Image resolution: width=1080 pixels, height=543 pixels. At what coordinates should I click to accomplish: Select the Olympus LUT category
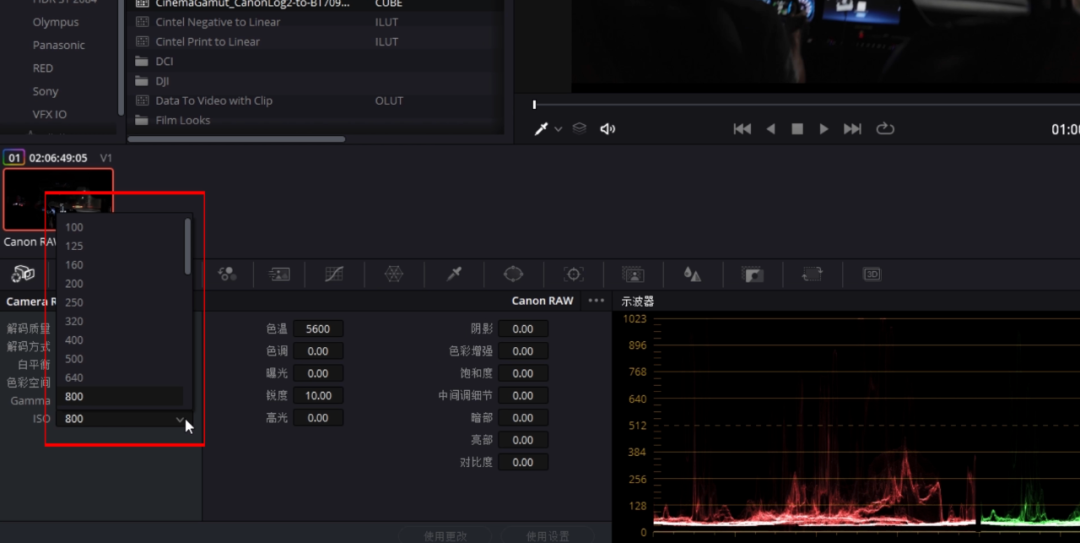56,22
